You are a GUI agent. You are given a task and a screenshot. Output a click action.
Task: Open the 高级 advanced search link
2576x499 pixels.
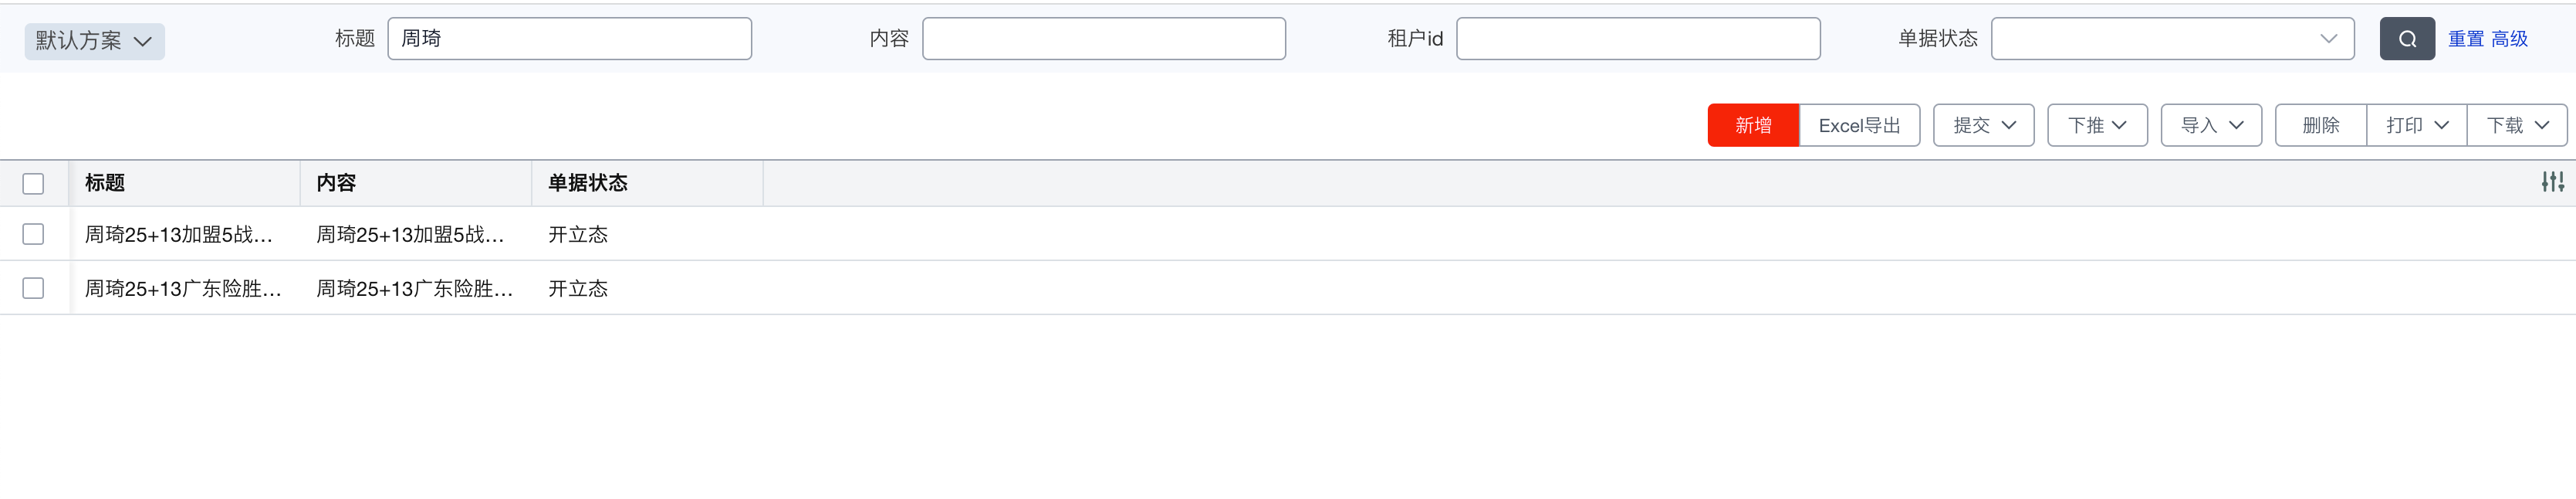coord(2509,39)
